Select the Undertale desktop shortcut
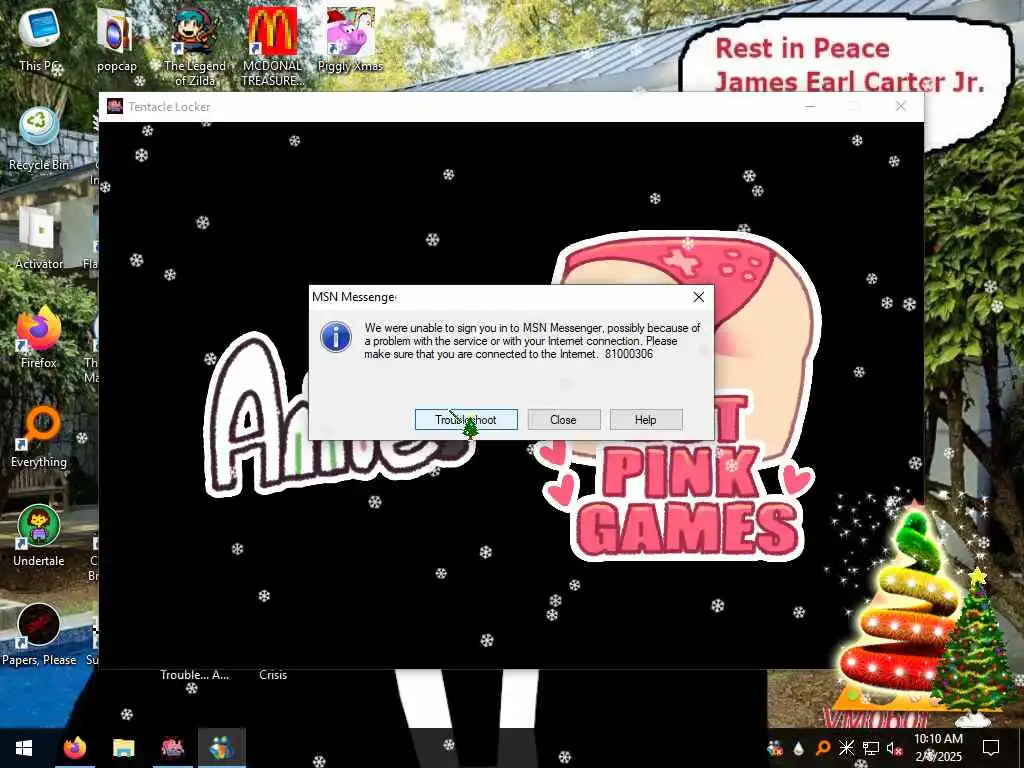The width and height of the screenshot is (1024, 768). tap(39, 536)
